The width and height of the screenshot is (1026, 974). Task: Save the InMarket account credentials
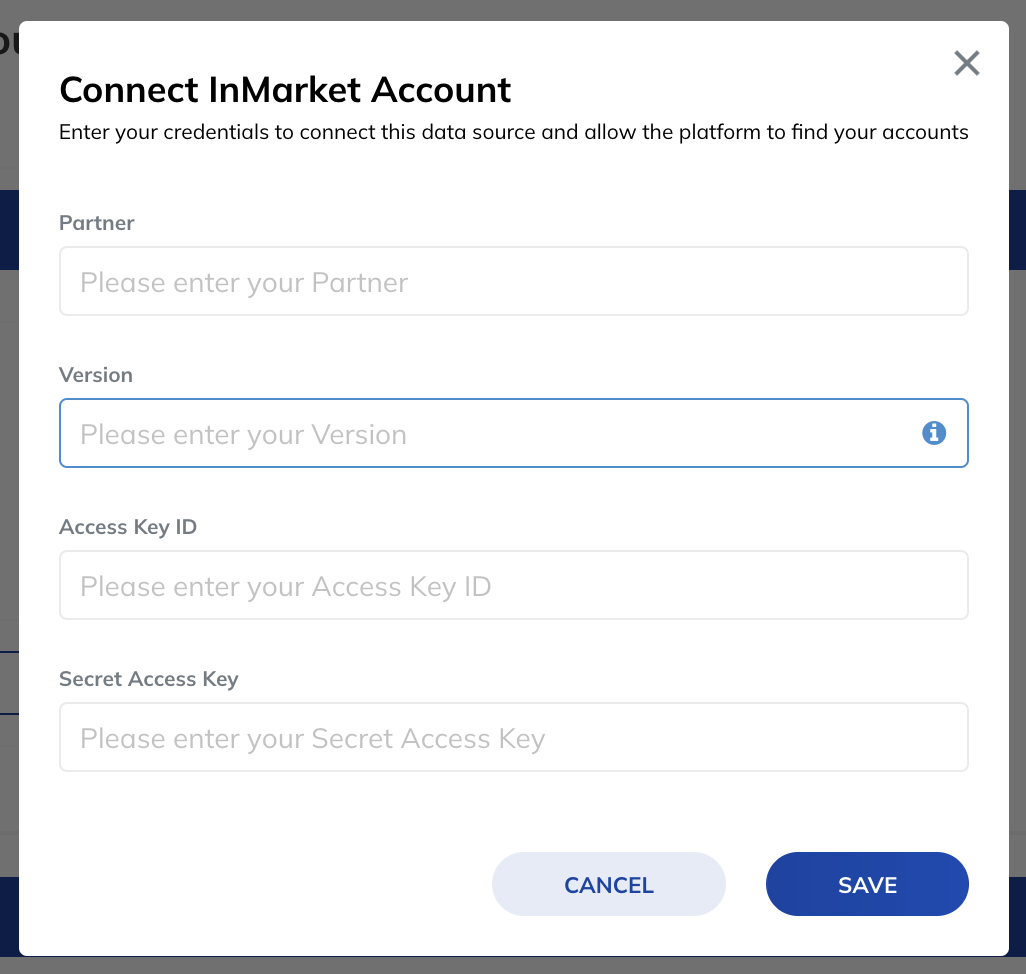point(867,884)
